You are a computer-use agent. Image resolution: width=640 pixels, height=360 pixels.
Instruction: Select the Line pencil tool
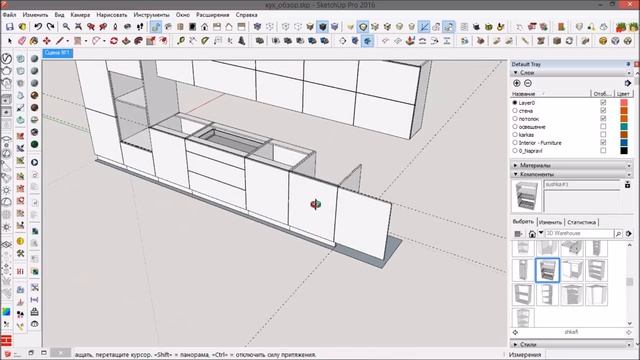click(x=60, y=41)
